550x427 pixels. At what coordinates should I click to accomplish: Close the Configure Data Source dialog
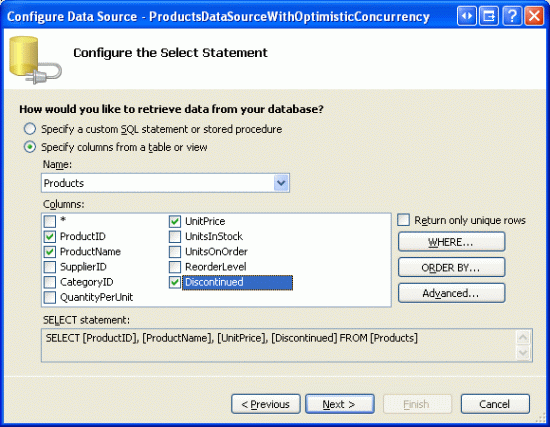[534, 16]
